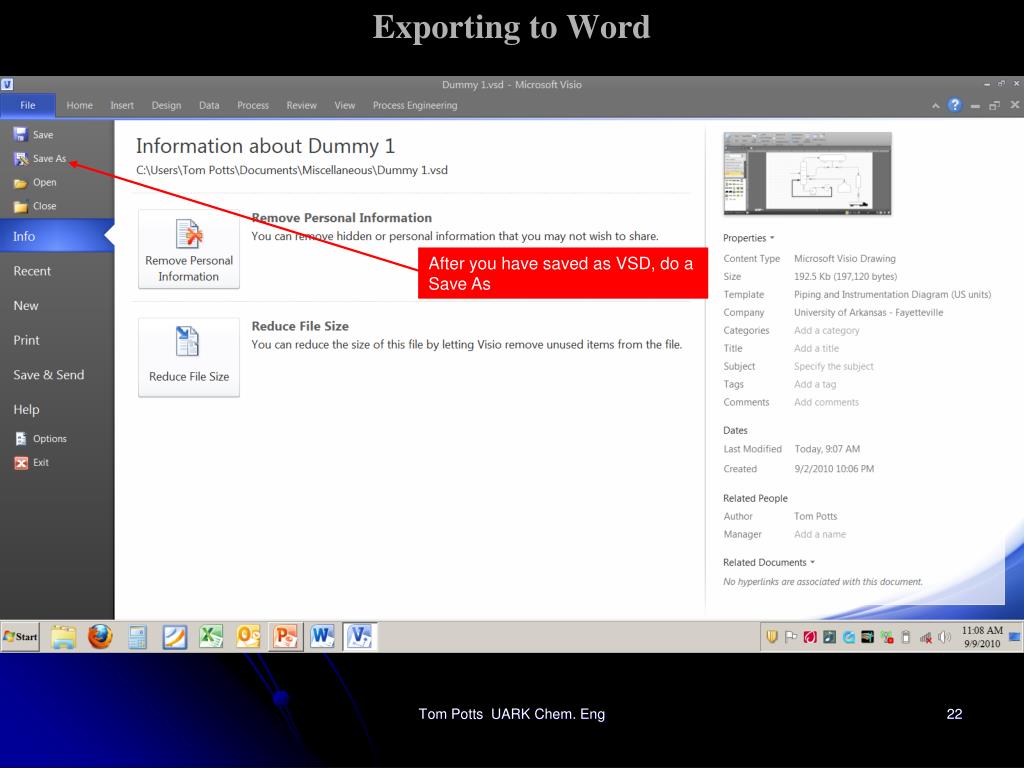The width and height of the screenshot is (1024, 768).
Task: Open the View ribbon tab
Action: coord(345,105)
